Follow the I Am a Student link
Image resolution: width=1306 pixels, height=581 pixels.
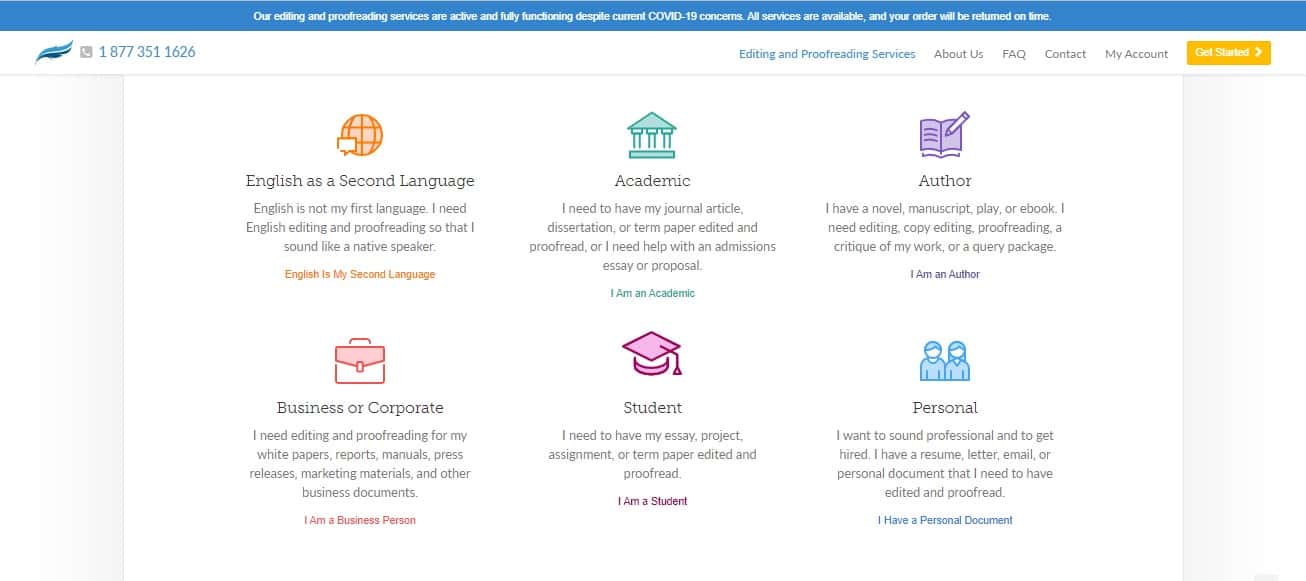pos(652,501)
